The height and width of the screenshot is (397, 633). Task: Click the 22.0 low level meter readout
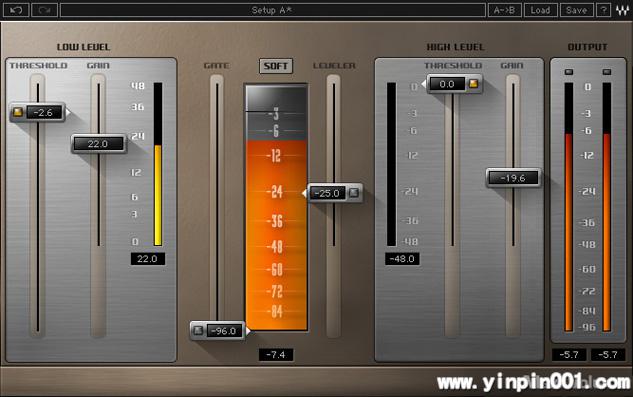point(148,259)
